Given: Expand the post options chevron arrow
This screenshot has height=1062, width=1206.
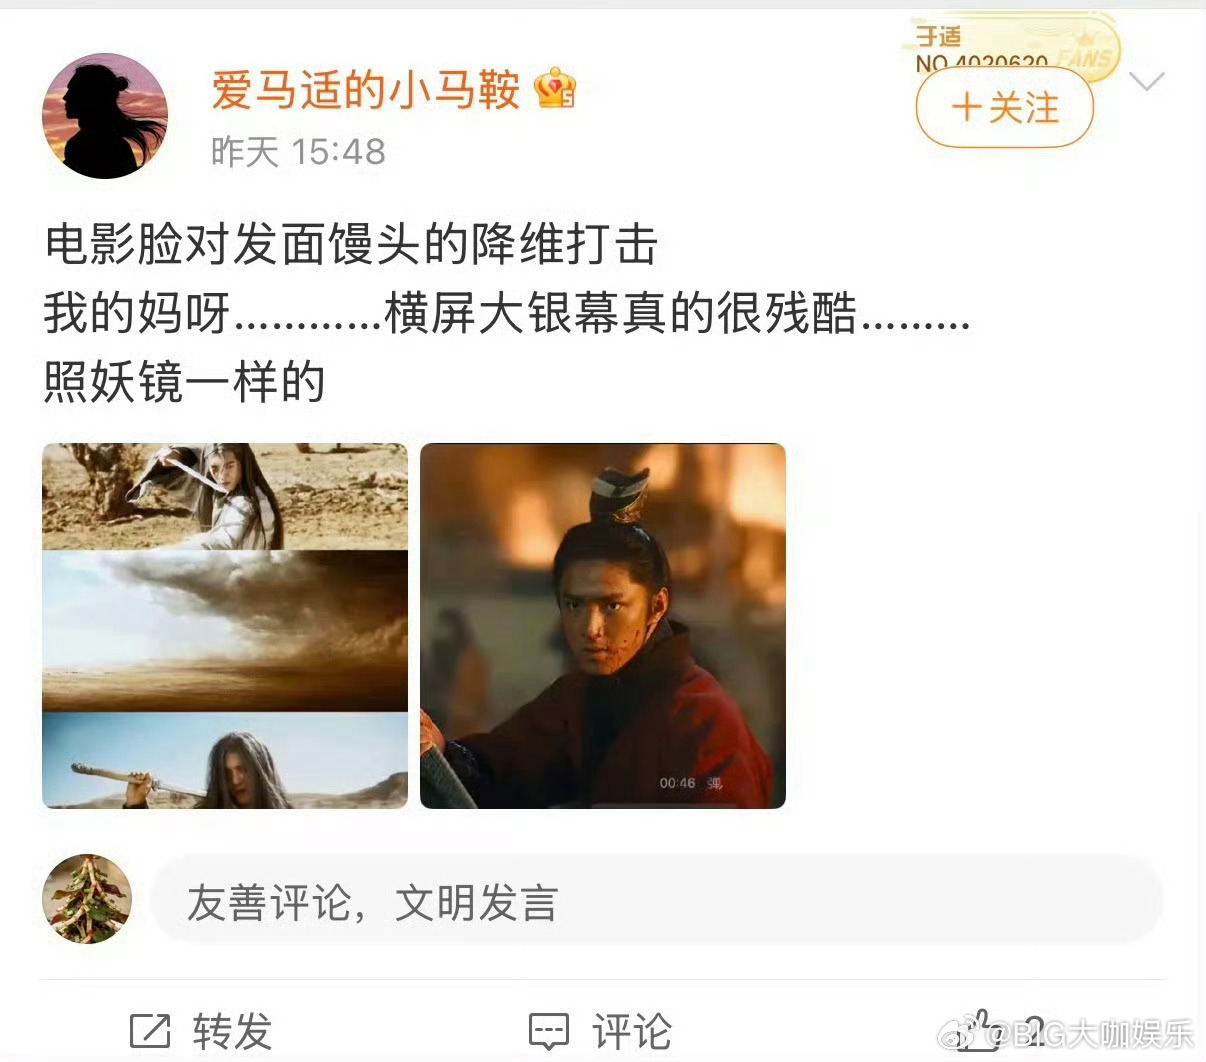Looking at the screenshot, I should point(1146,81).
